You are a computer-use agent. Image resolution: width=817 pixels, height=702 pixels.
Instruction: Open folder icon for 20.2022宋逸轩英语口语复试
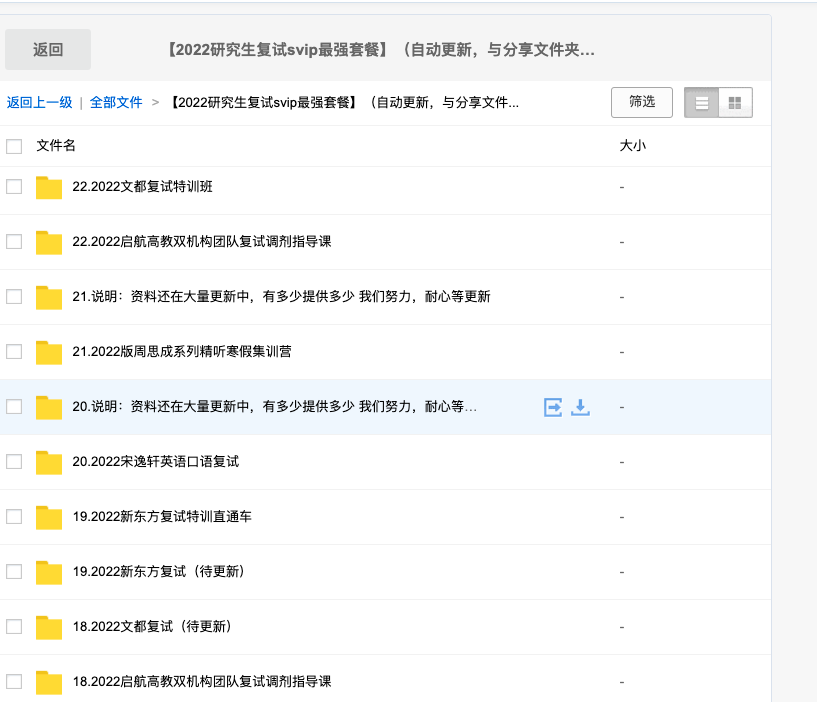[49, 462]
